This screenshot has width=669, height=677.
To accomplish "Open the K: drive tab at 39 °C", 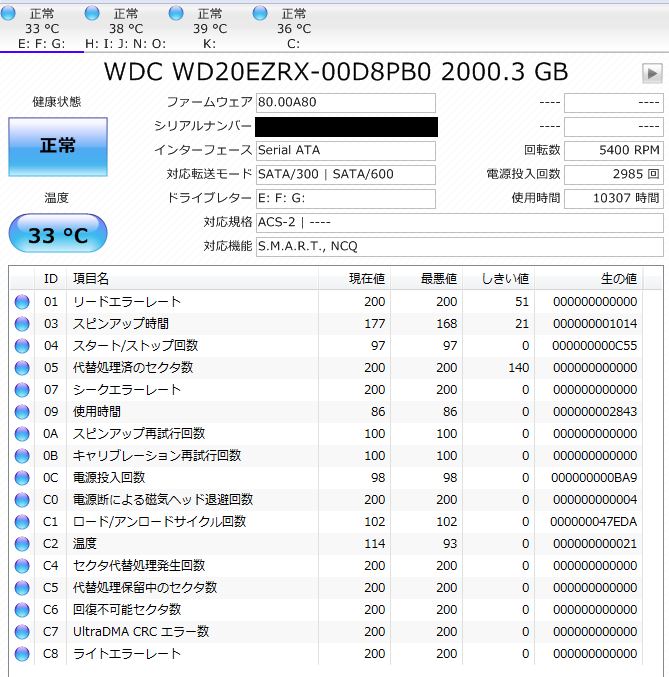I will coord(209,28).
